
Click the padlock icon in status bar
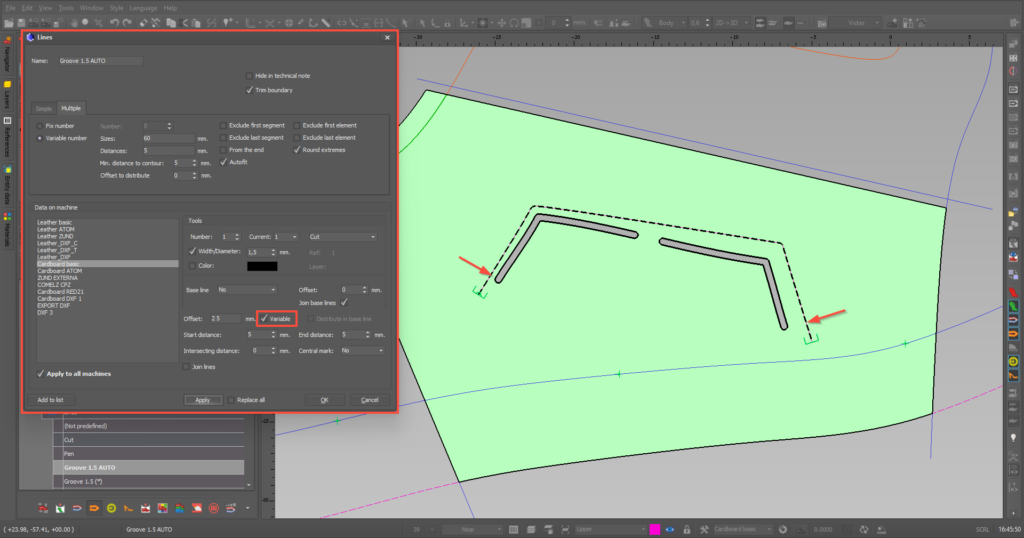coord(686,530)
